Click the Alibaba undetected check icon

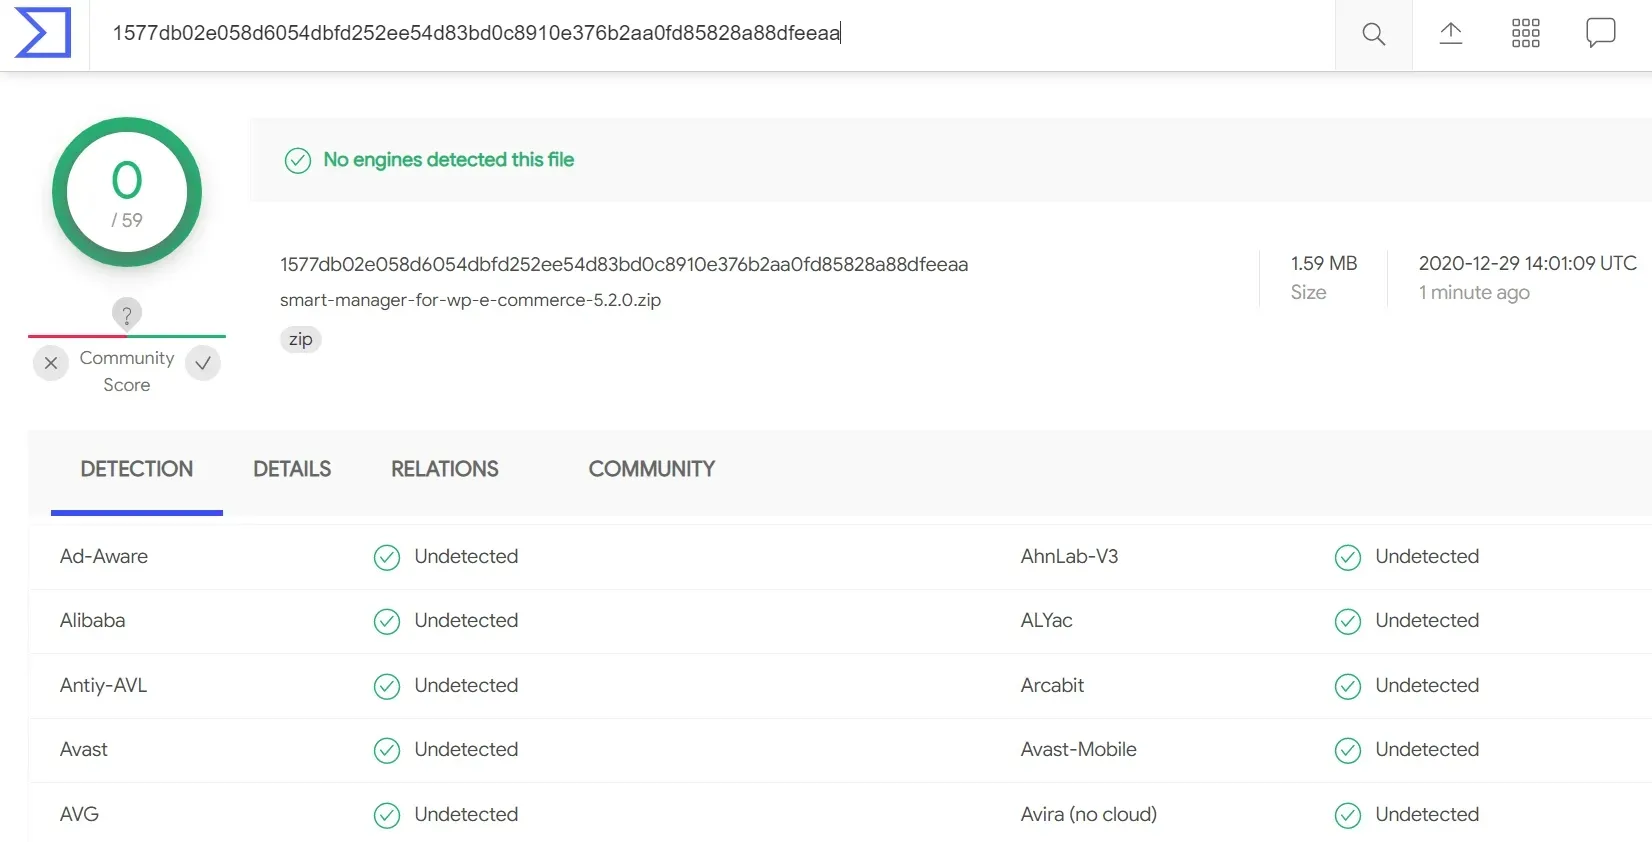point(387,621)
